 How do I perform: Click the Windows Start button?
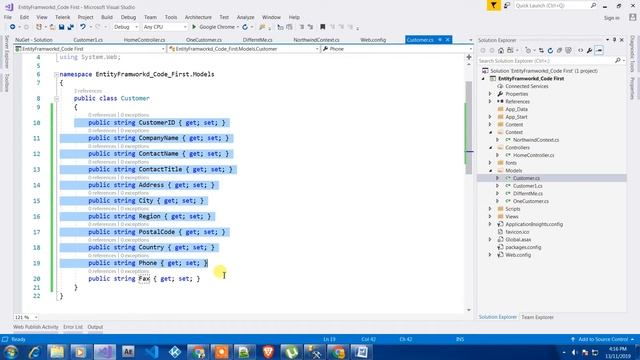click(11, 352)
